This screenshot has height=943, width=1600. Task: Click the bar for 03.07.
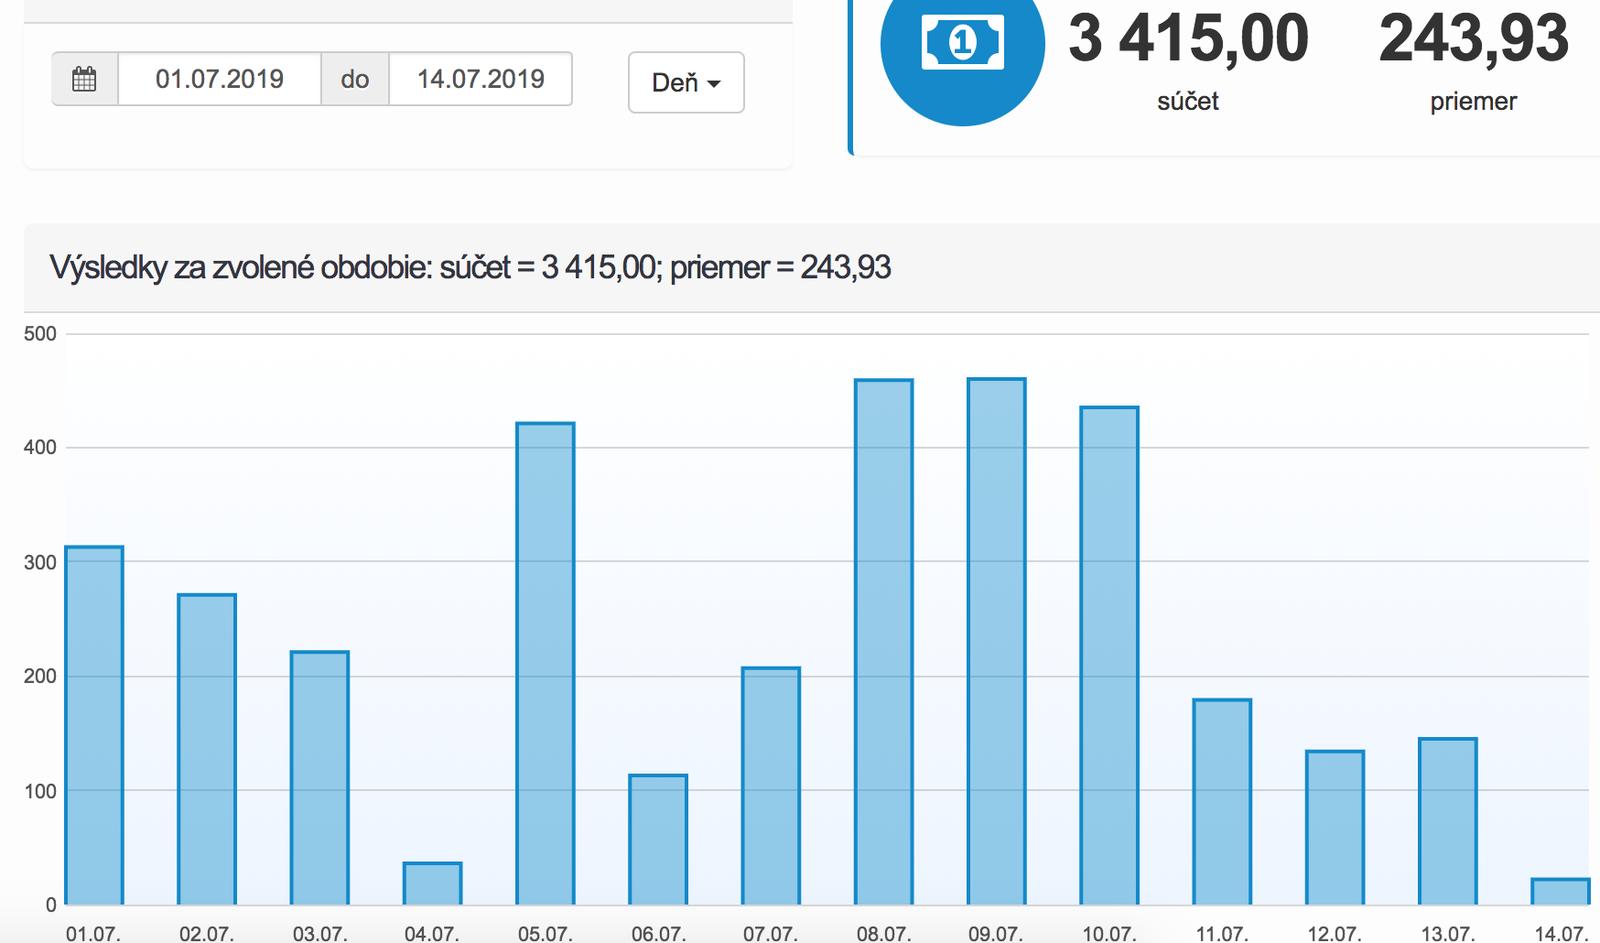click(x=320, y=777)
